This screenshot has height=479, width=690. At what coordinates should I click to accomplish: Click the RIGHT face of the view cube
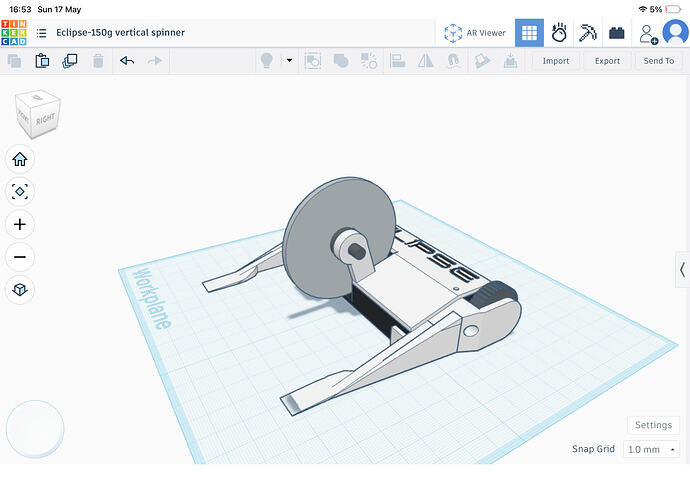(46, 118)
